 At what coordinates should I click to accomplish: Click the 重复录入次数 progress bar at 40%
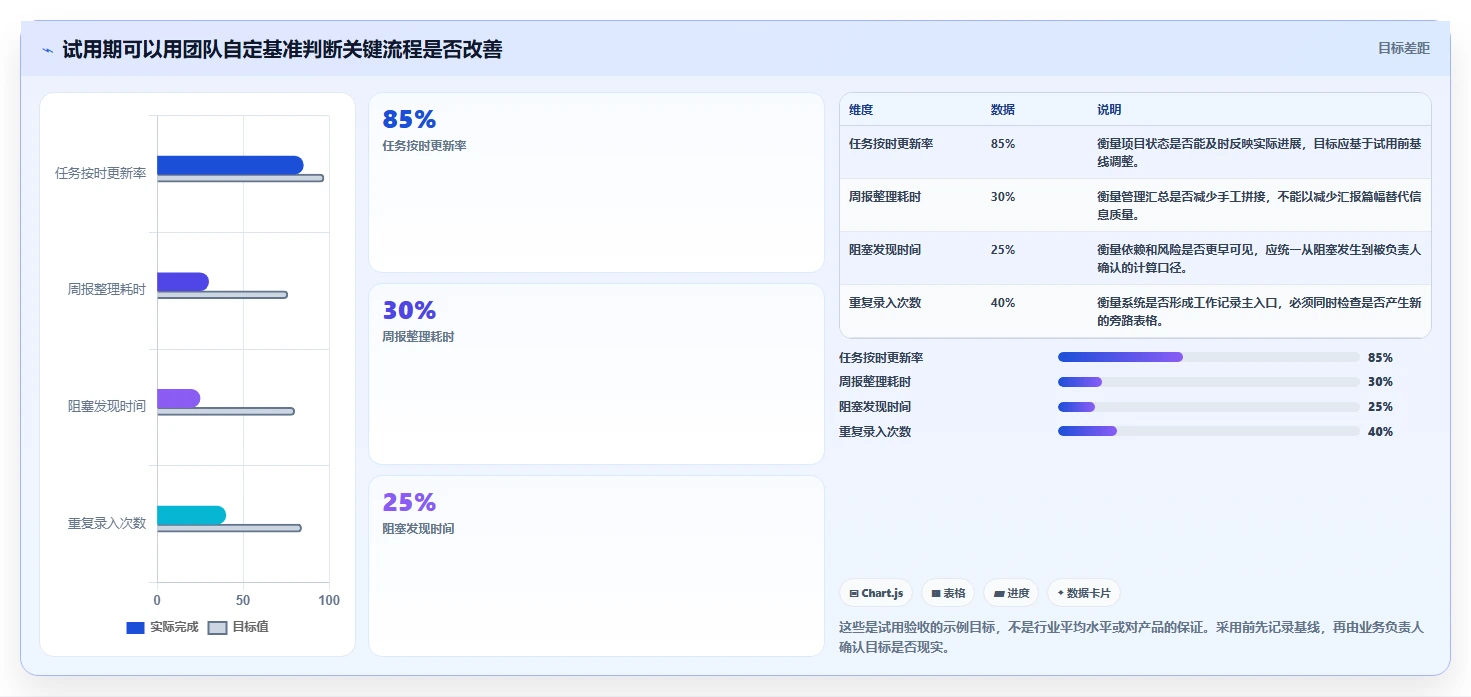(1208, 432)
